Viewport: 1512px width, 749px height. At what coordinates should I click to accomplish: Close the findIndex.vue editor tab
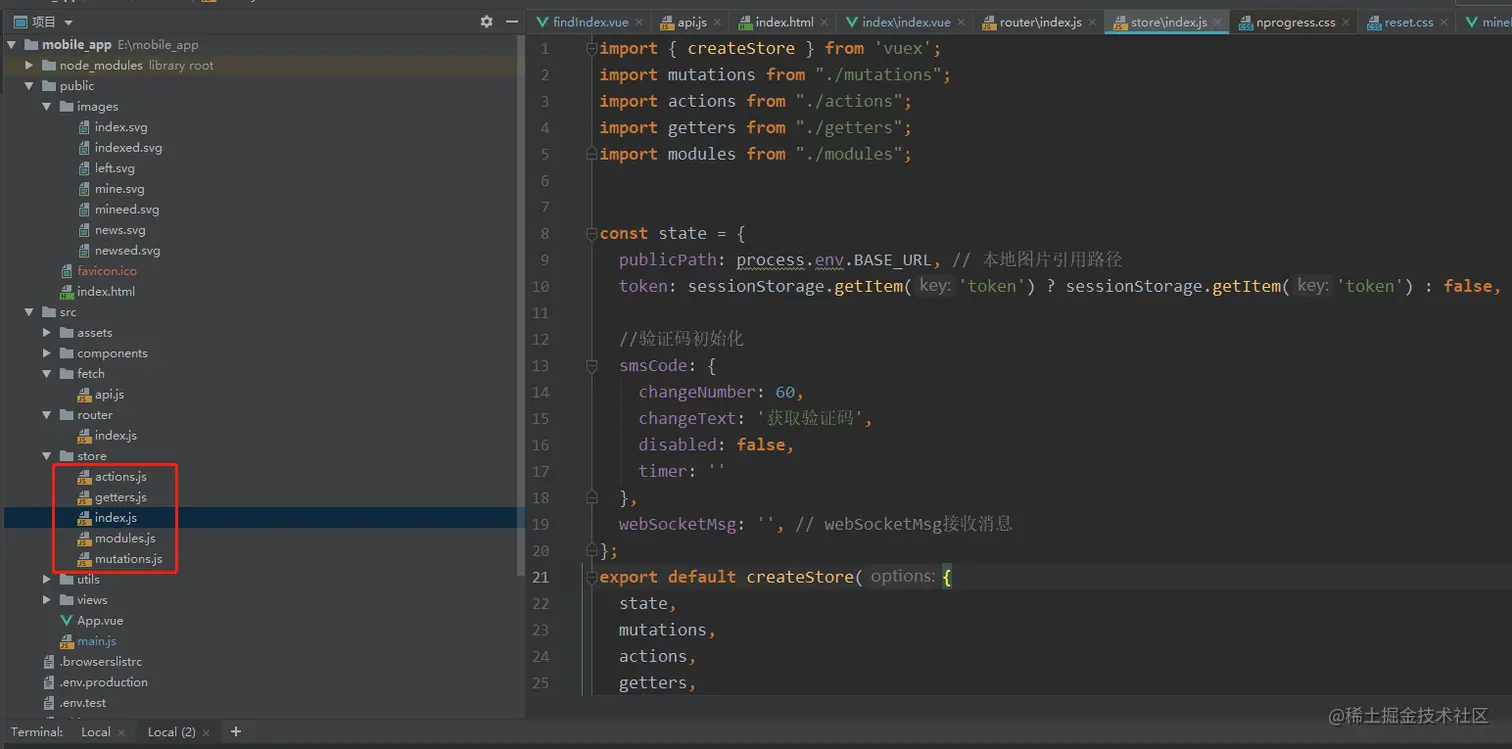point(637,23)
